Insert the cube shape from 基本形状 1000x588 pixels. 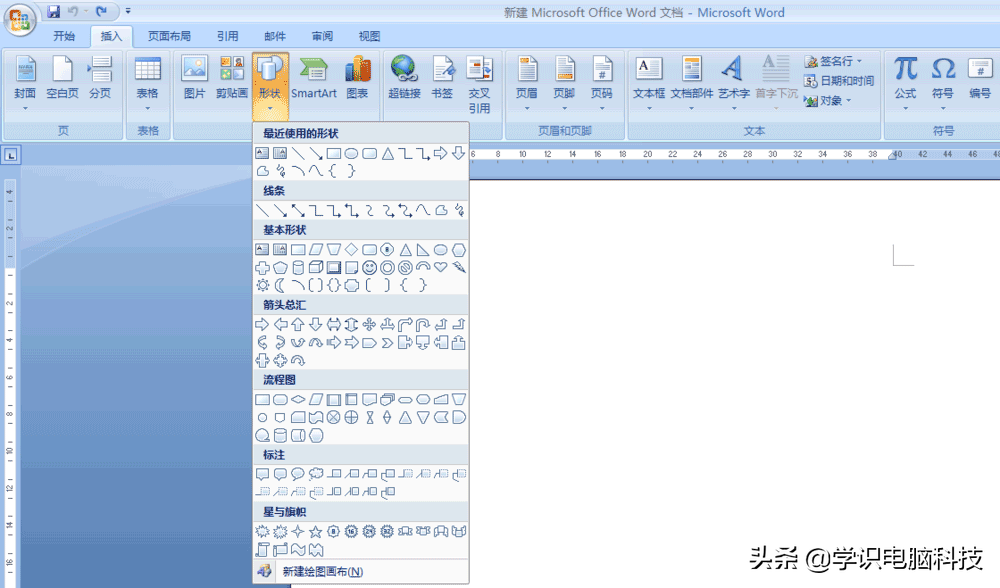[316, 267]
